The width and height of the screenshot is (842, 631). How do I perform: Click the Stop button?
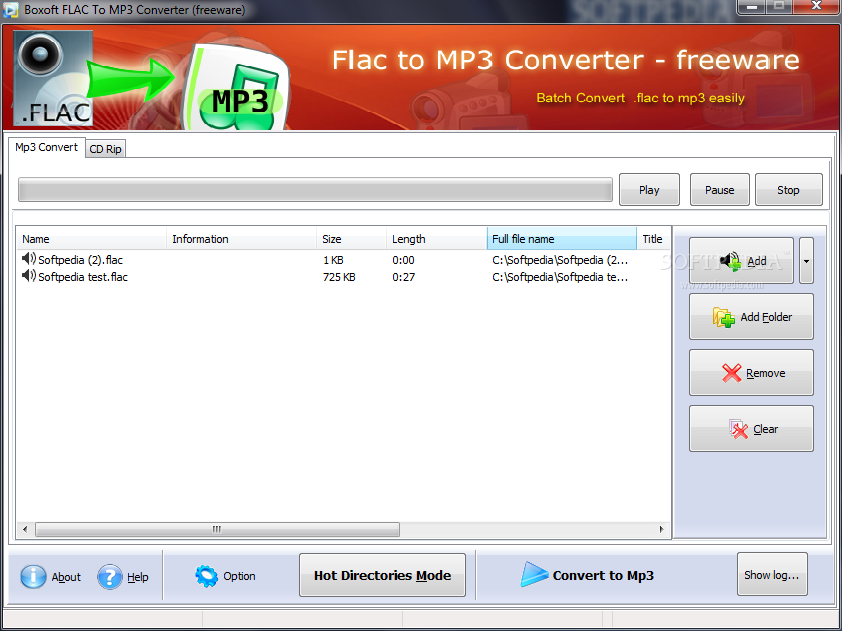pyautogui.click(x=788, y=190)
